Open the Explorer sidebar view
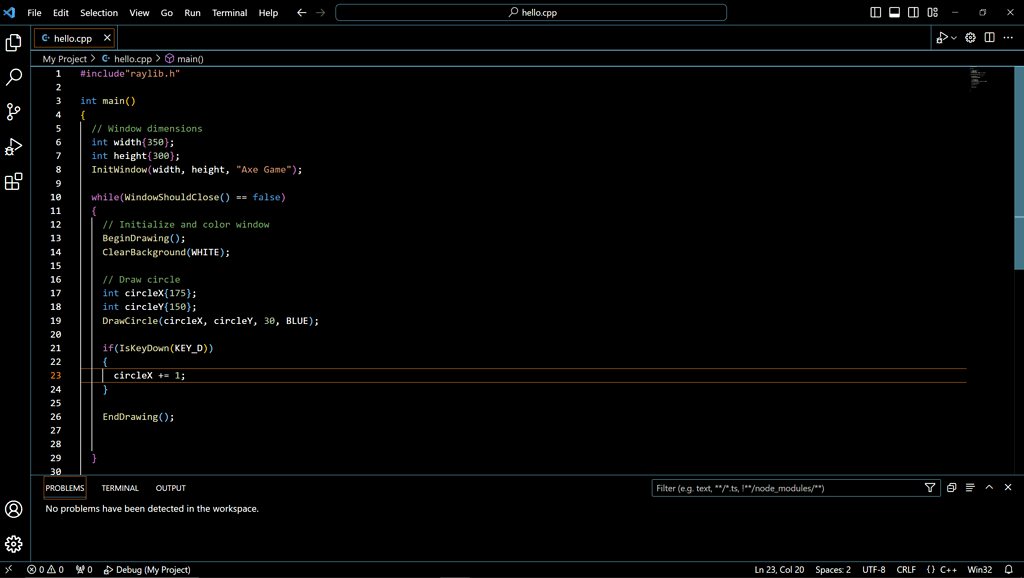This screenshot has height=578, width=1024. pyautogui.click(x=13, y=43)
